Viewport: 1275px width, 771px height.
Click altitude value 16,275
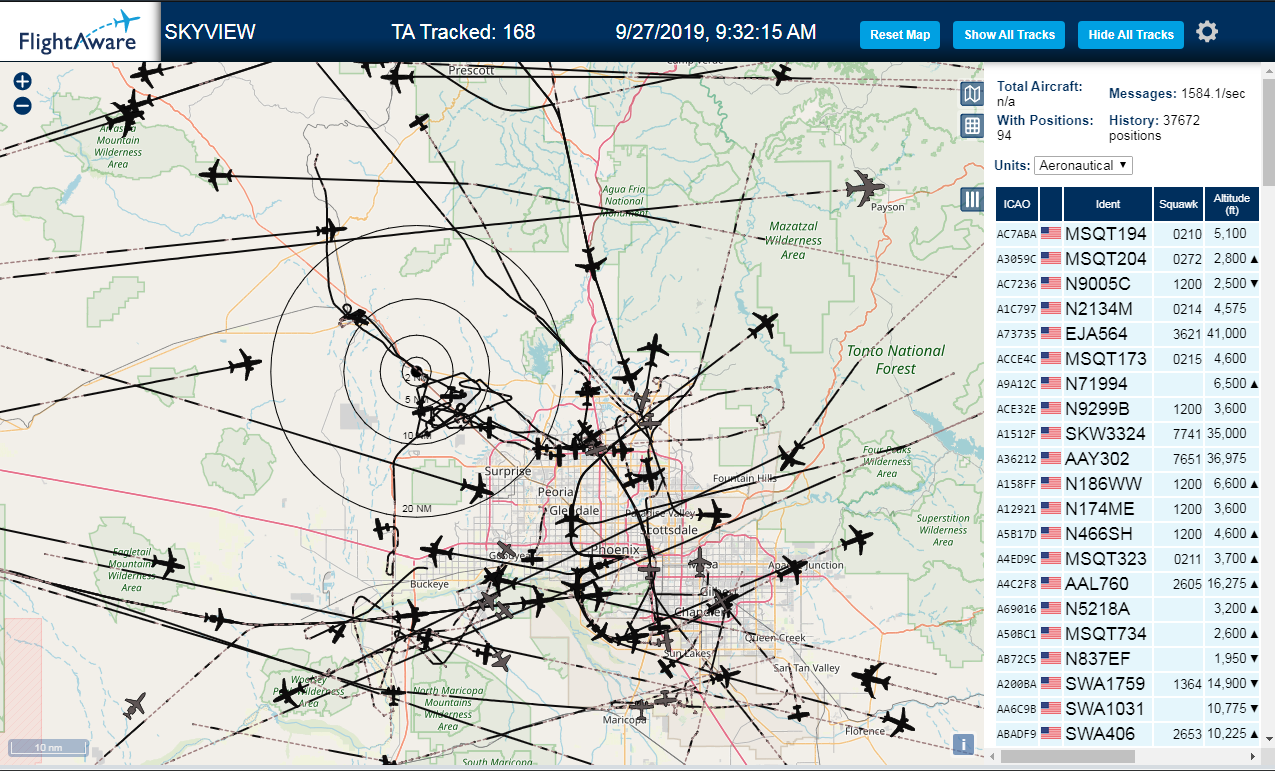click(1229, 584)
